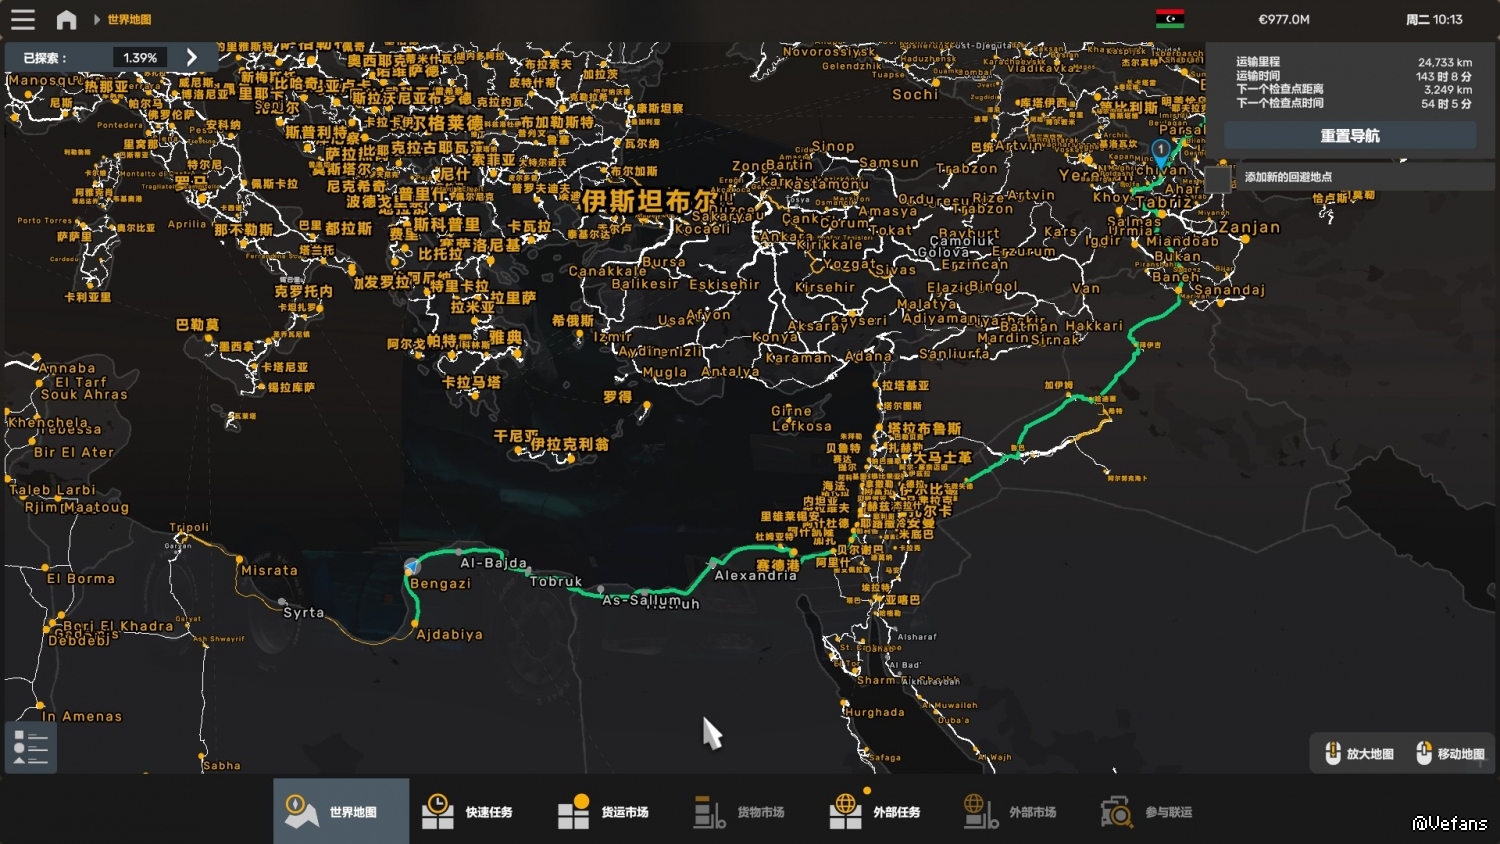Click the 伊拉克利翁 city label on Crete

[x=569, y=444]
